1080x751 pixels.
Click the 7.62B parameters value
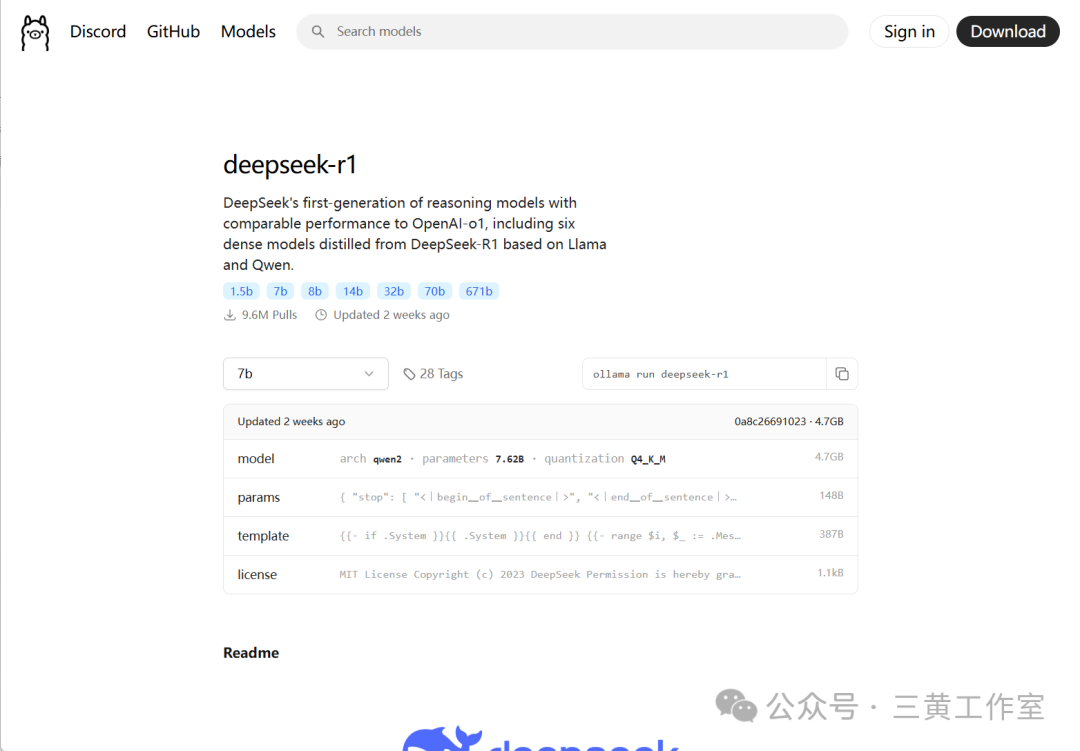click(510, 459)
